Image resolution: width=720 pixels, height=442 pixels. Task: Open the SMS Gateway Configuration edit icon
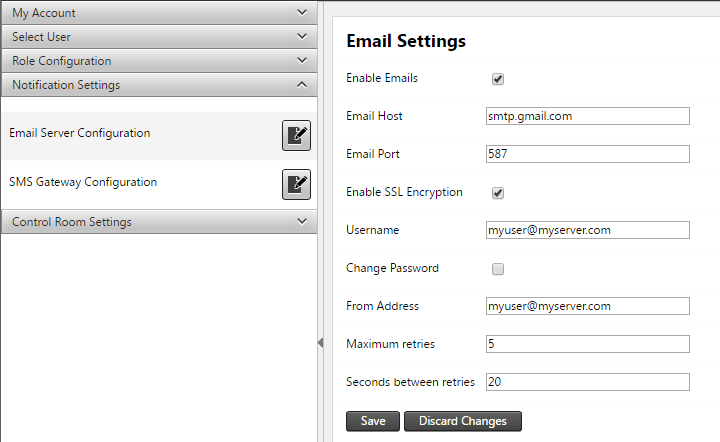[x=296, y=185]
